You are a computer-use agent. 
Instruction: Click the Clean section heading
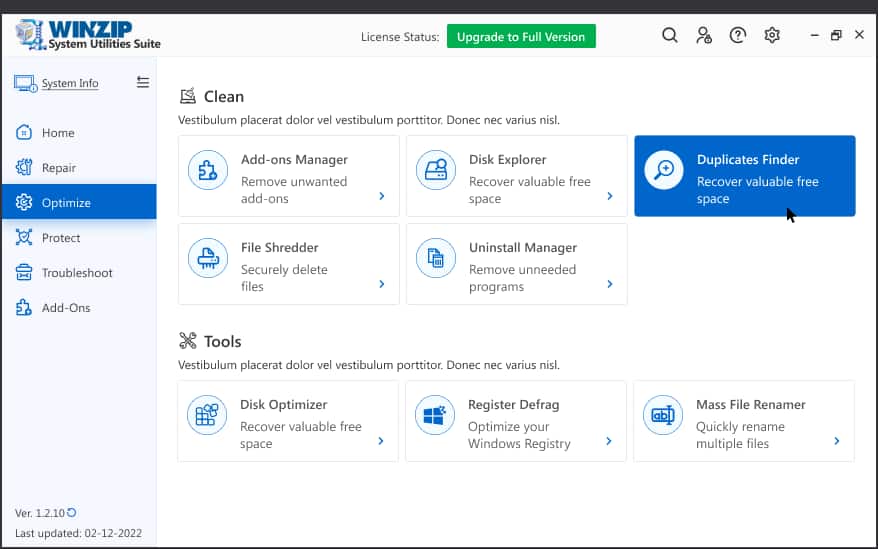223,96
